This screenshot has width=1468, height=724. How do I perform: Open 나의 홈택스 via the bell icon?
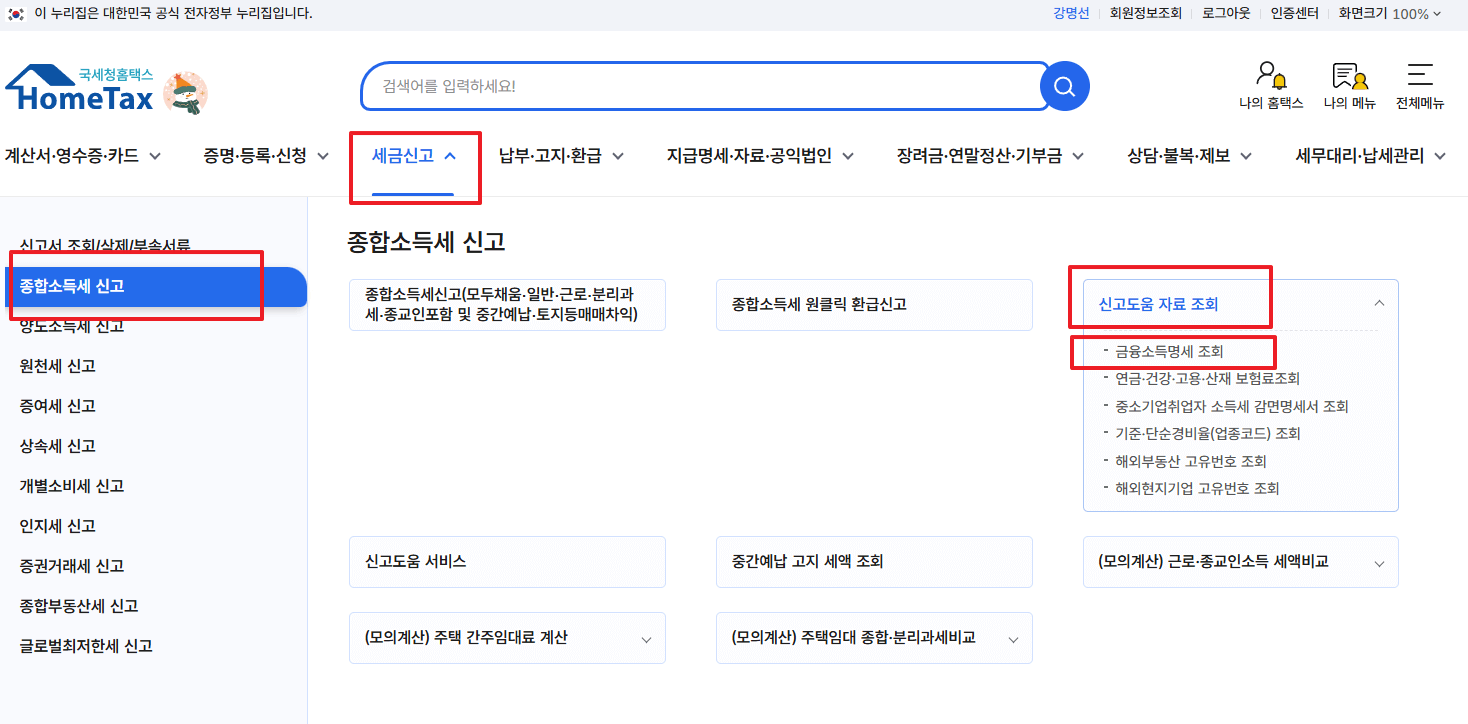tap(1270, 85)
